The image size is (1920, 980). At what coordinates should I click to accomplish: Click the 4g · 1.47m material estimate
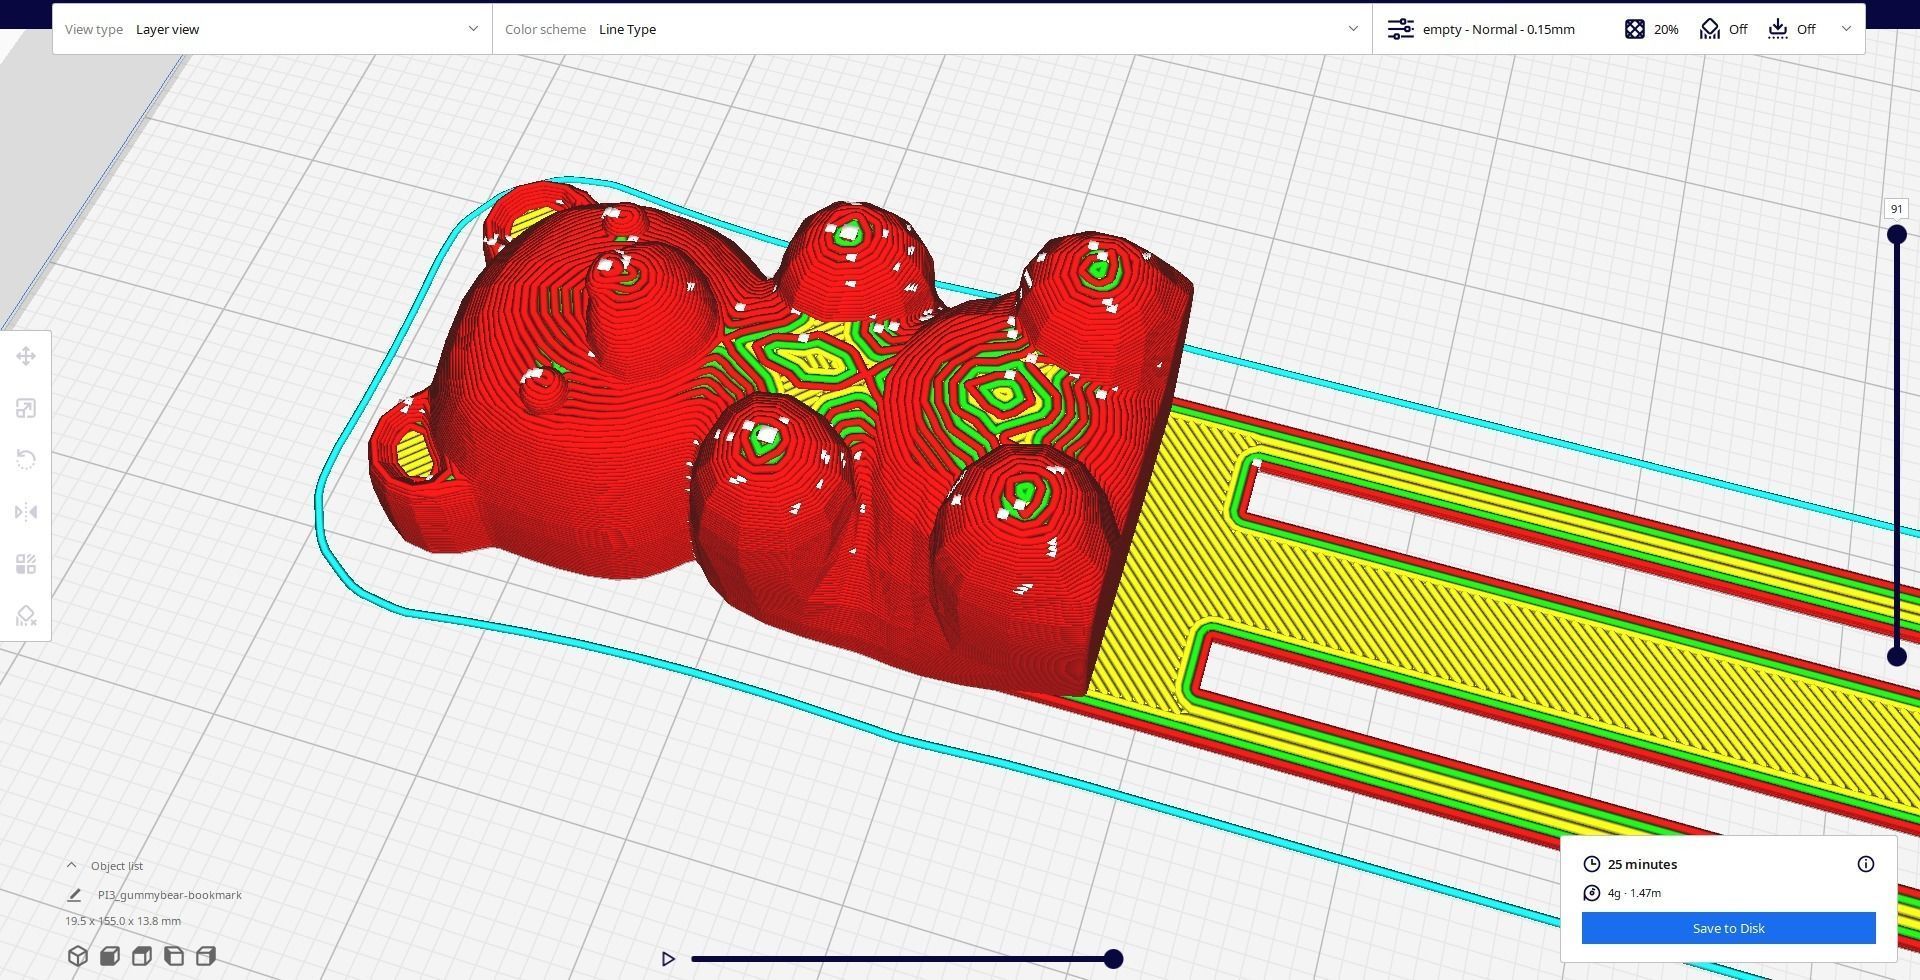pos(1634,893)
